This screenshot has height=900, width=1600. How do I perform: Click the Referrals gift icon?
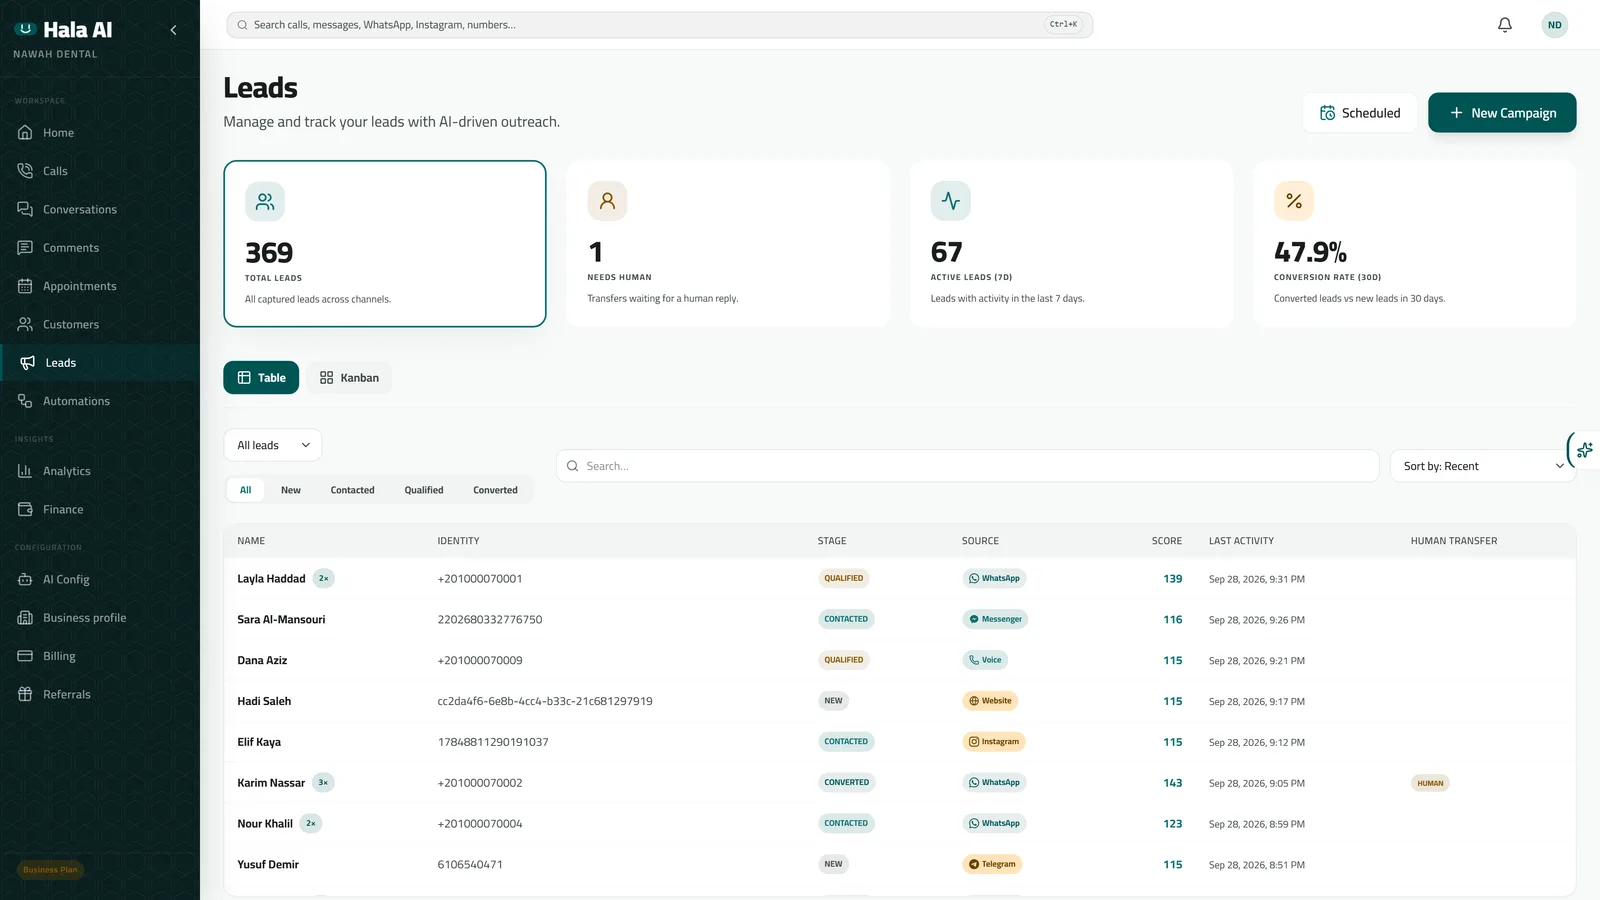click(25, 694)
